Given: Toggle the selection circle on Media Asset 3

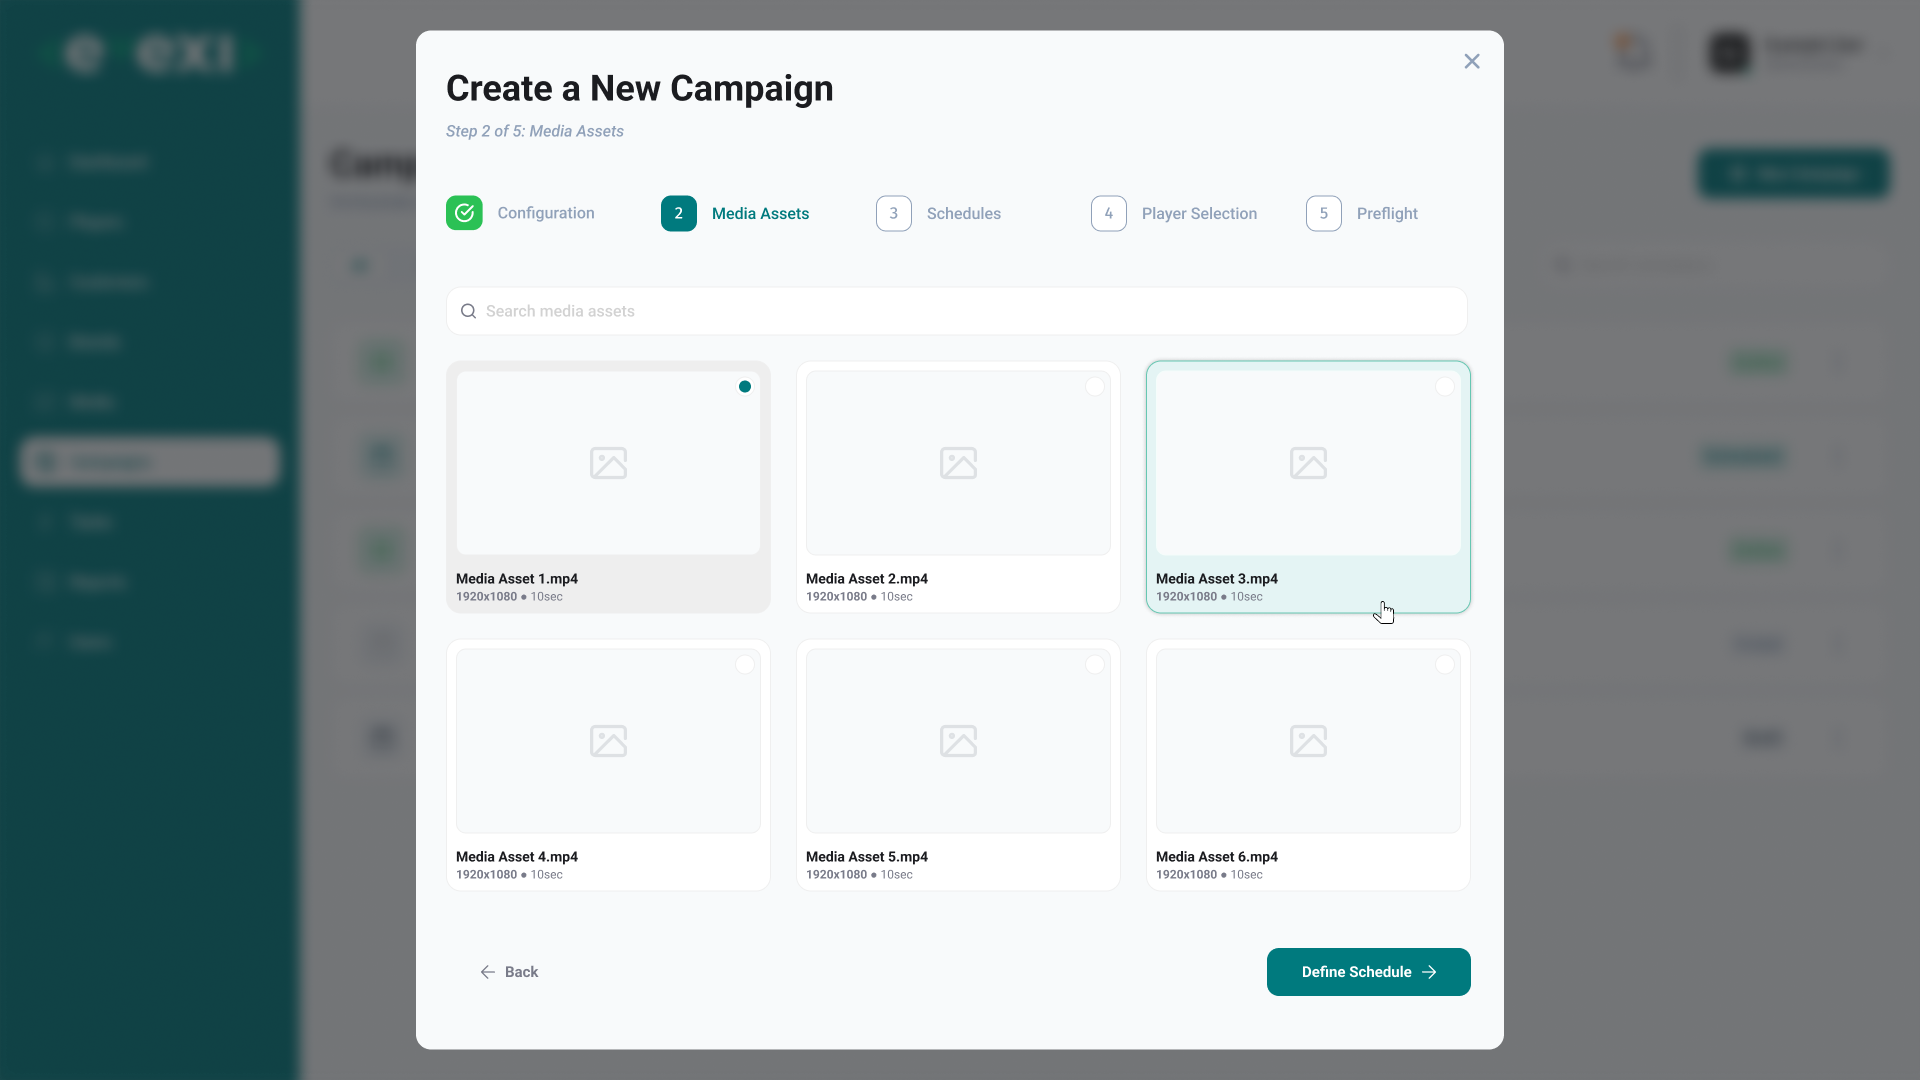Looking at the screenshot, I should pyautogui.click(x=1445, y=387).
